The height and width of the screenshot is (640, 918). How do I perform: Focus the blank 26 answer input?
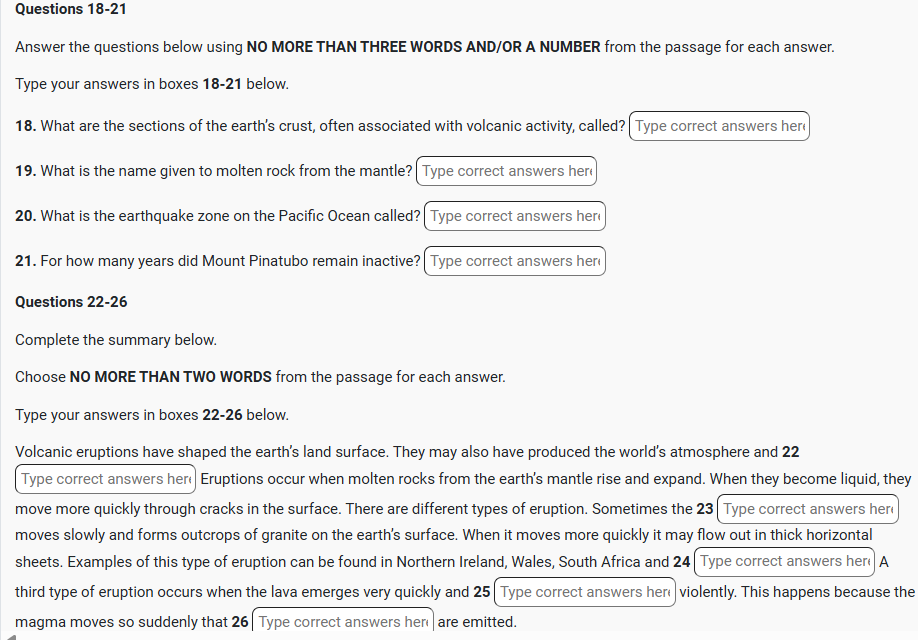[x=342, y=622]
